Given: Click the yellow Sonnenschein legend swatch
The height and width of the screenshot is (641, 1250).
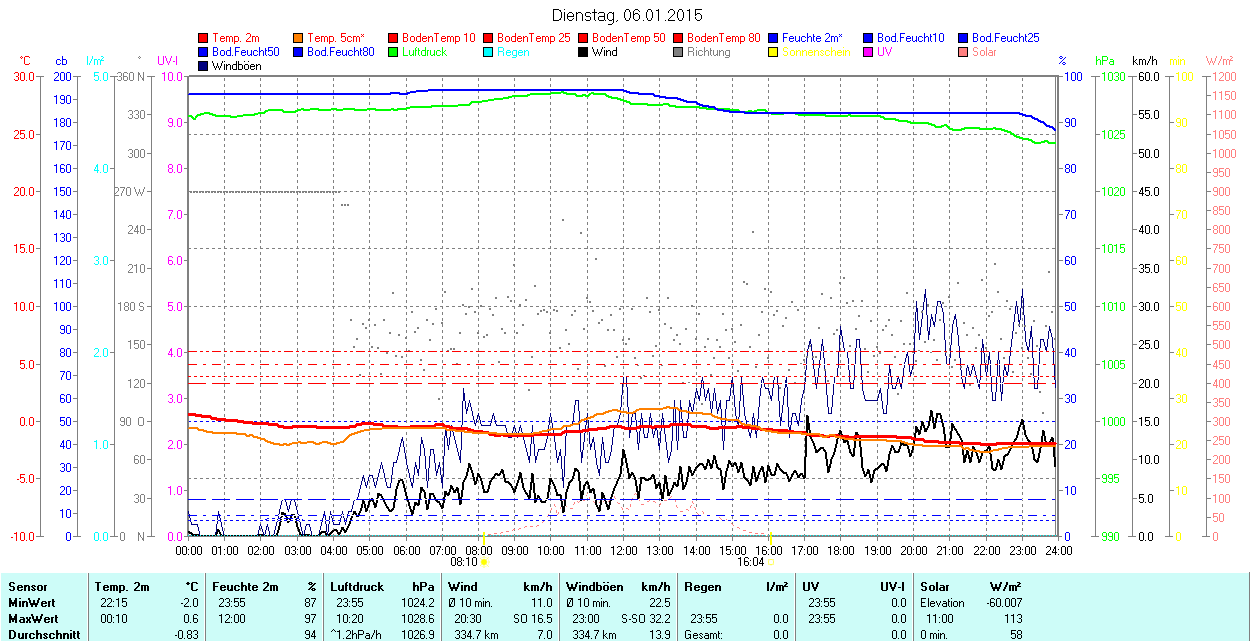Looking at the screenshot, I should (x=774, y=52).
